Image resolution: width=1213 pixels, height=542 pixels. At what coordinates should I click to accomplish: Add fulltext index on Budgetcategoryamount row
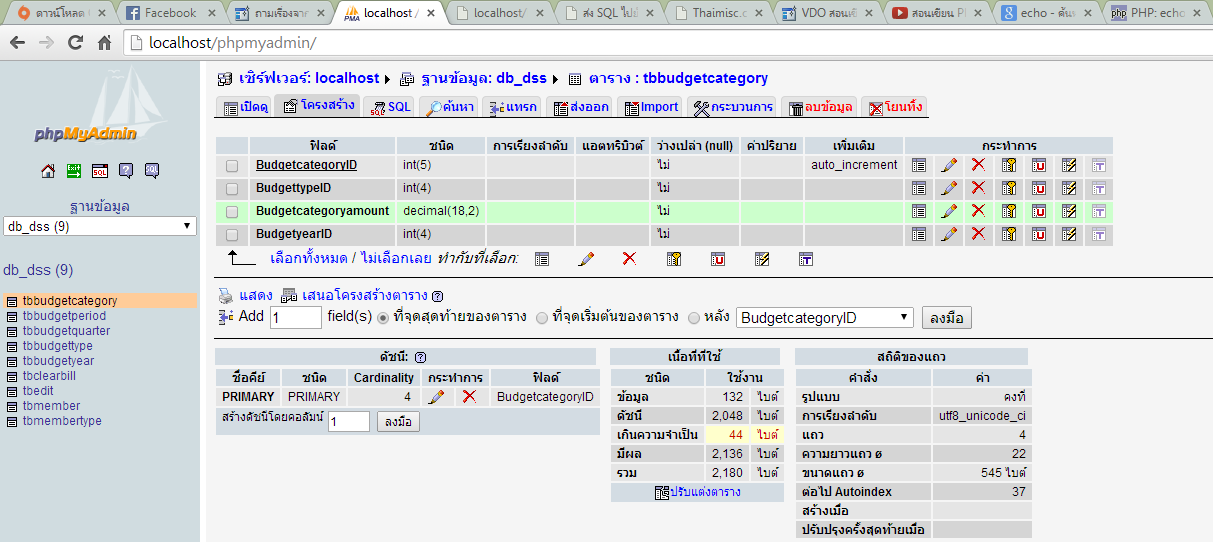(1099, 211)
